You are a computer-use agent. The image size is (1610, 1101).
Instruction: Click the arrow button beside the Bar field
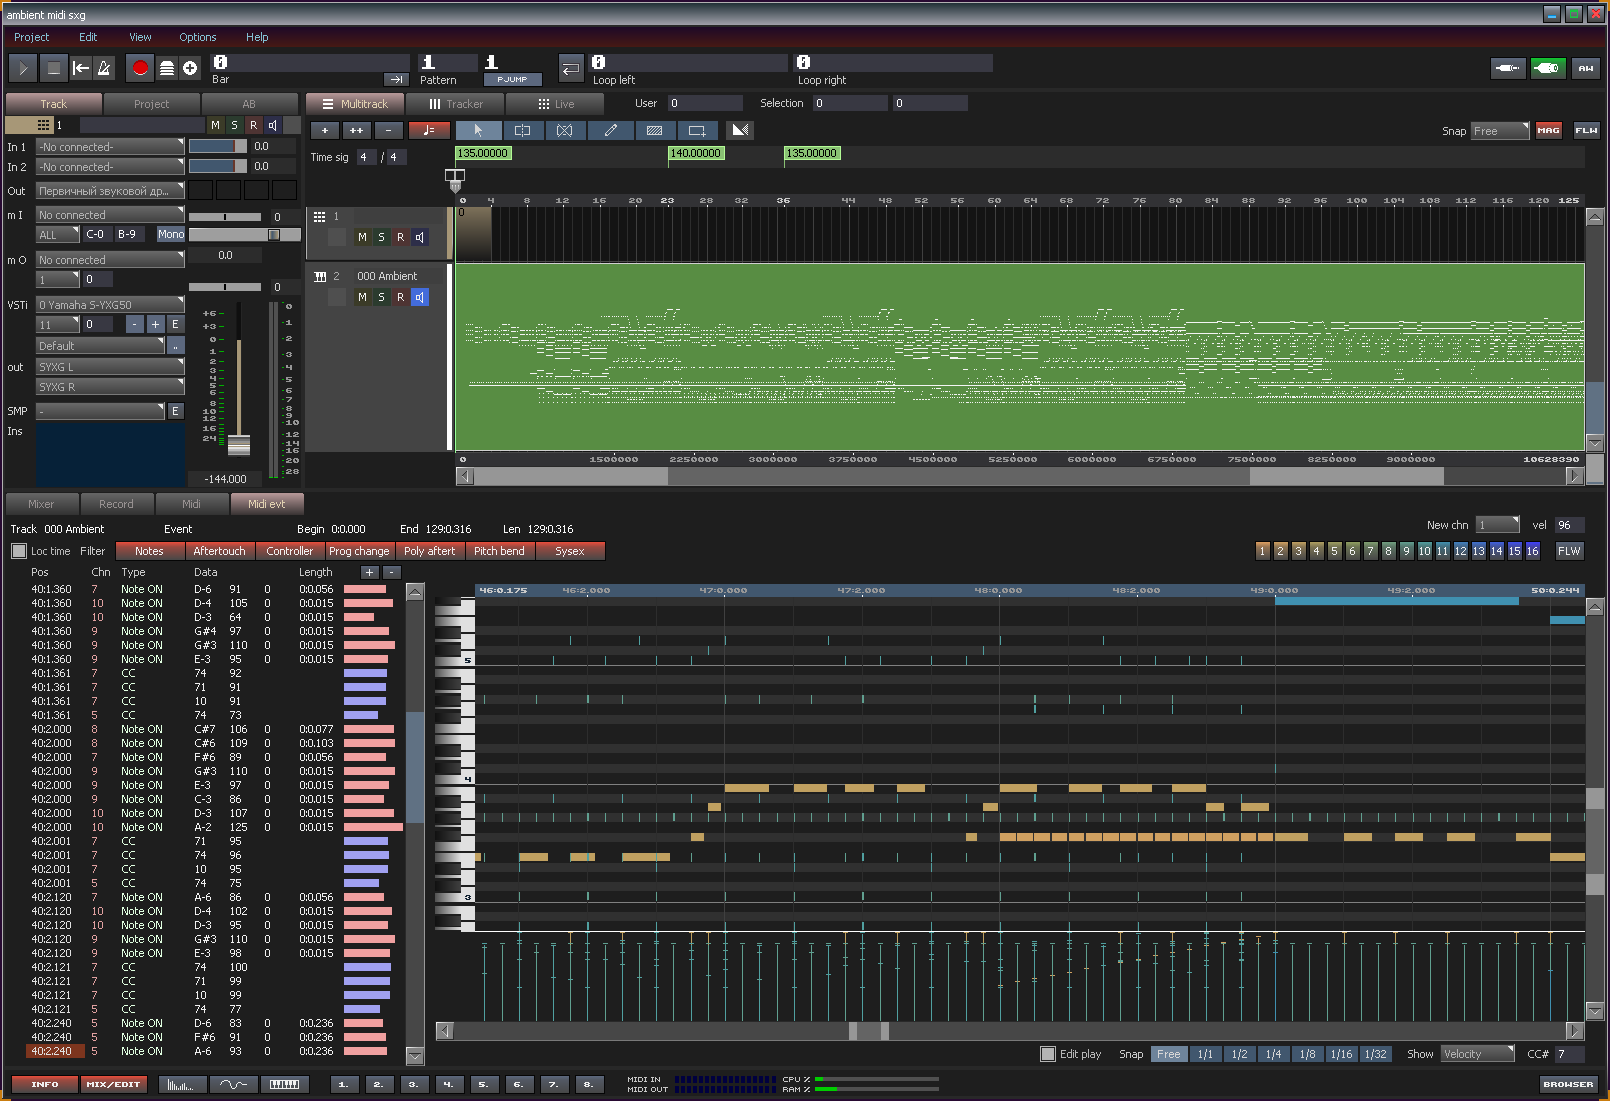[396, 79]
